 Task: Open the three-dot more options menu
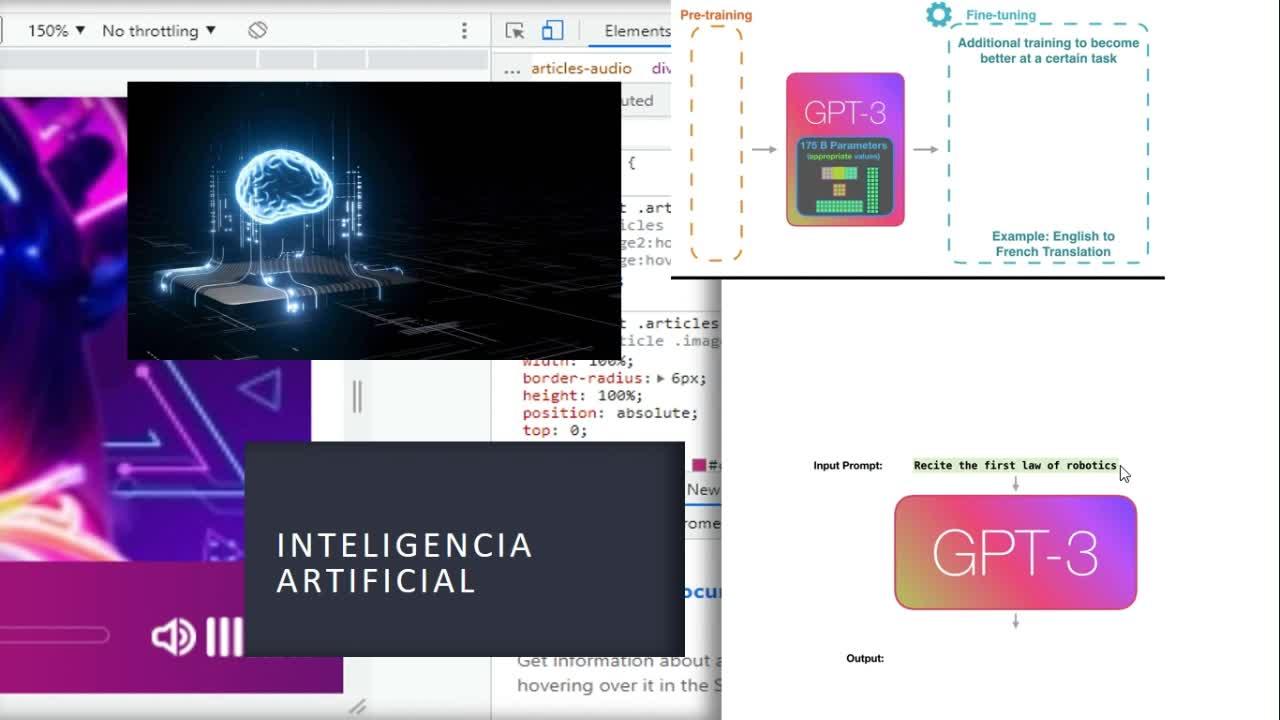coord(464,31)
